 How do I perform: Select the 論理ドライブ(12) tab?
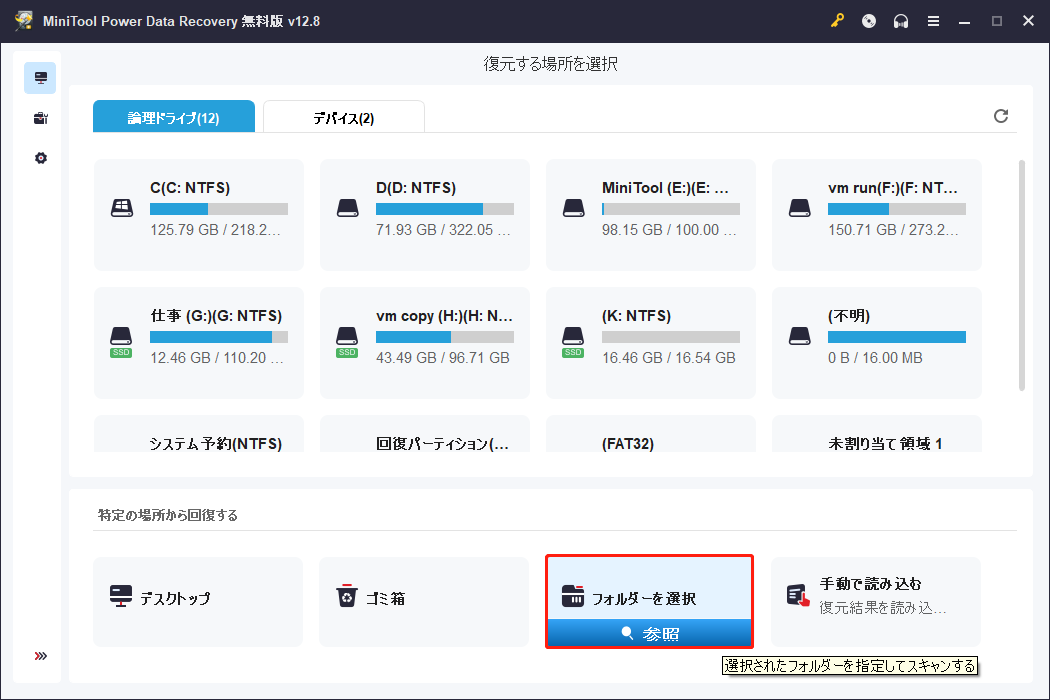(x=174, y=116)
